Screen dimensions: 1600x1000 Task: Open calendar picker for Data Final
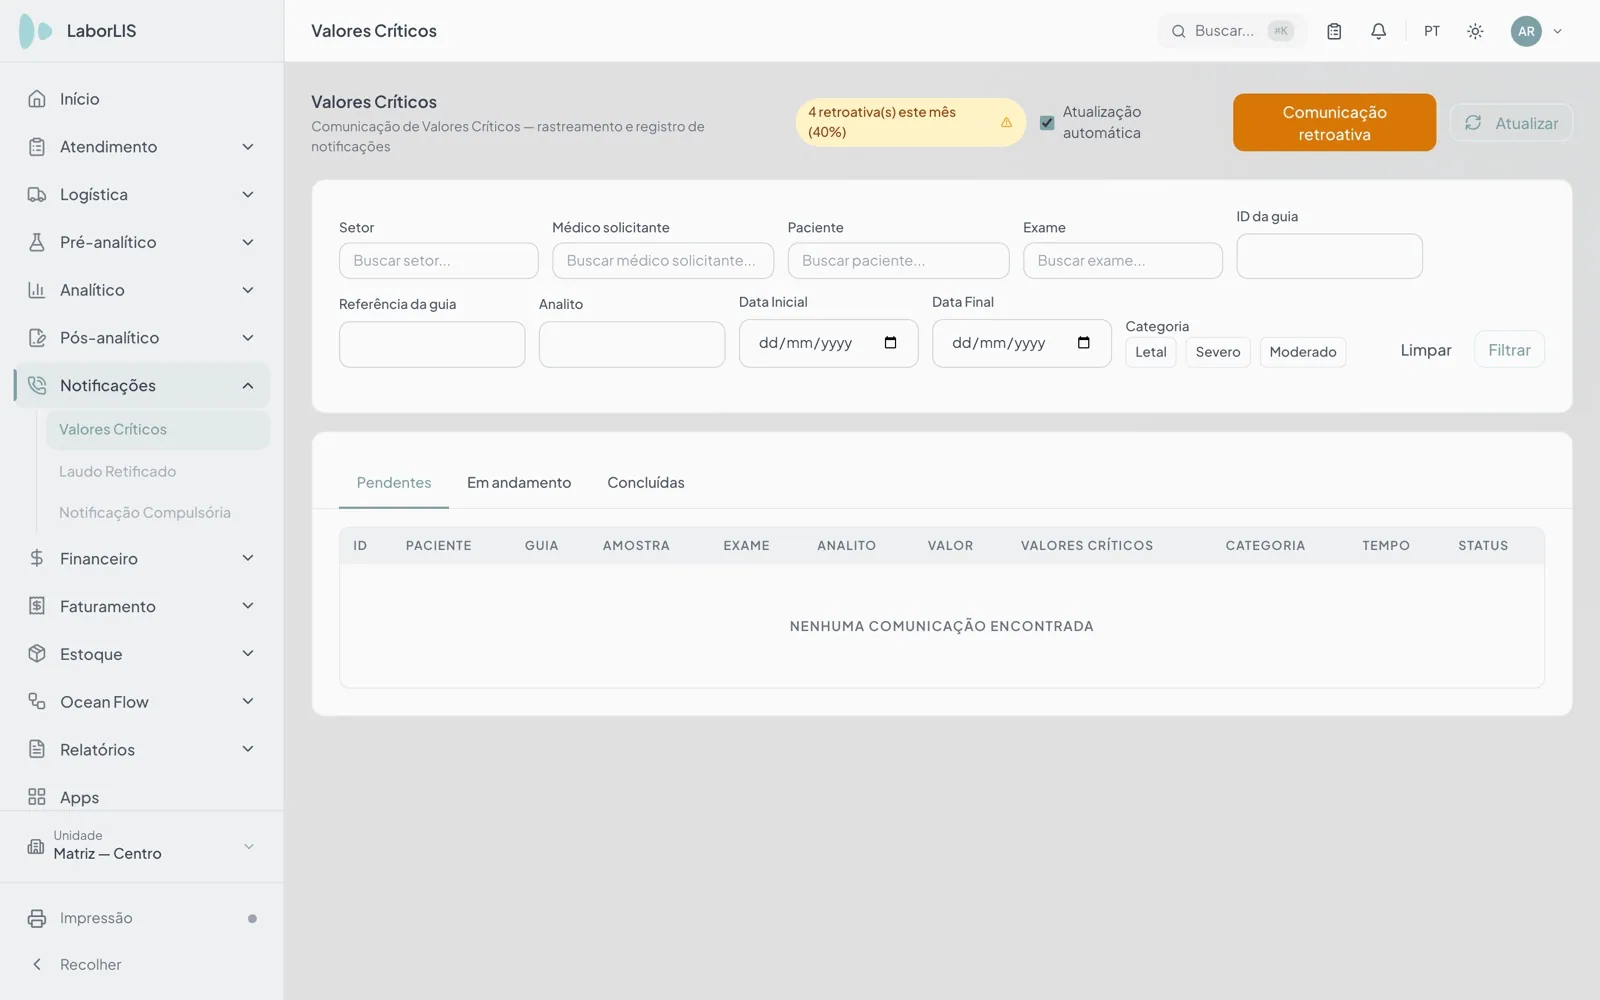coord(1083,343)
